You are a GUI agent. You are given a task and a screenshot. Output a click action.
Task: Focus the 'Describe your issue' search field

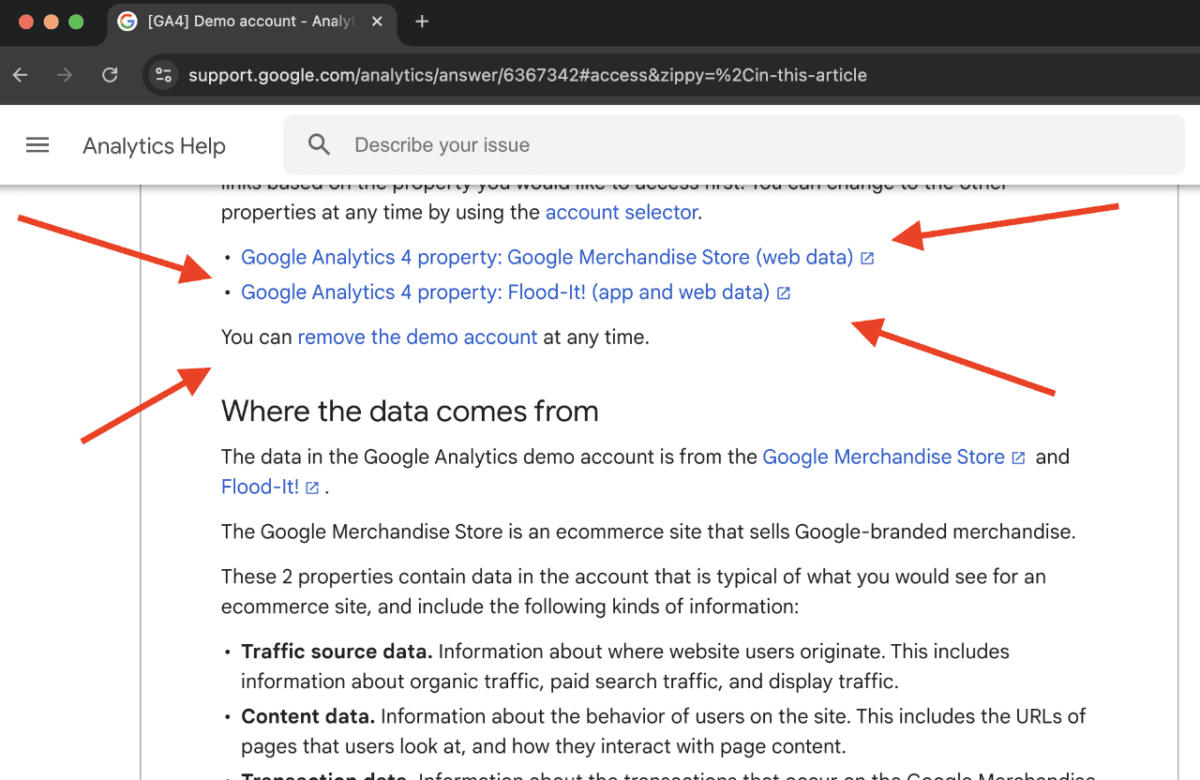click(734, 145)
